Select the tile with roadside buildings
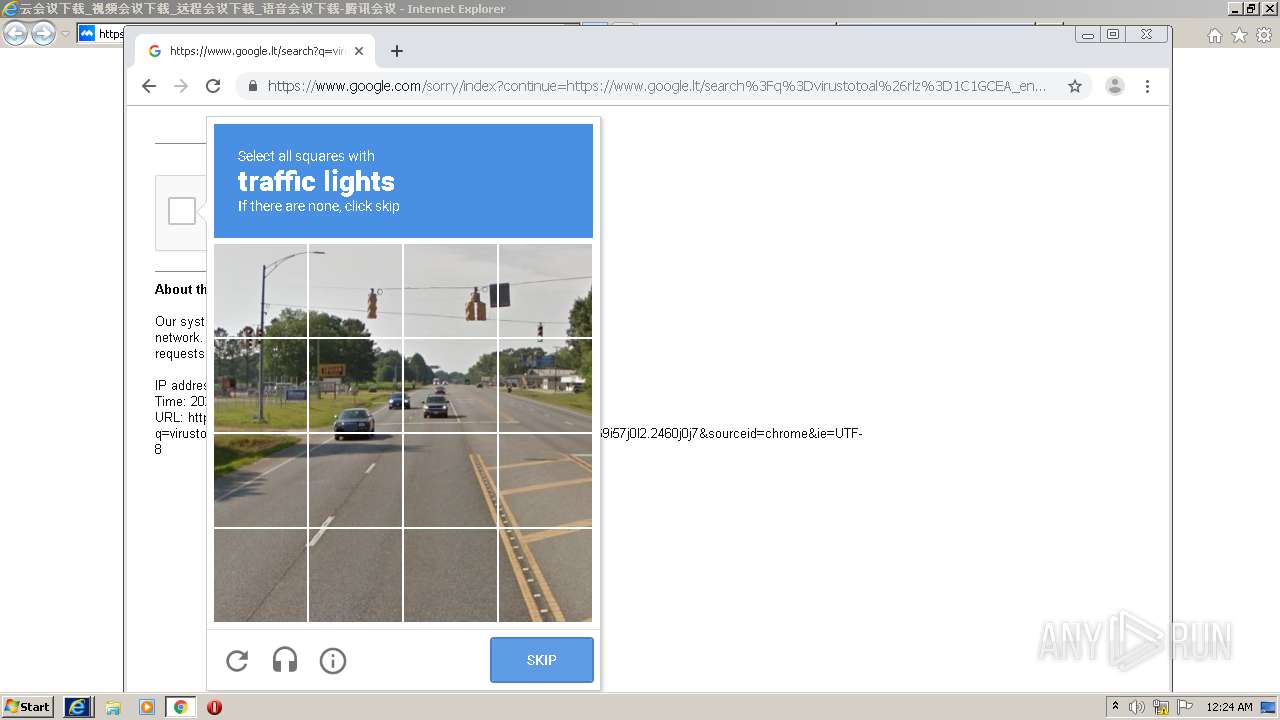Viewport: 1280px width, 720px height. tap(545, 385)
